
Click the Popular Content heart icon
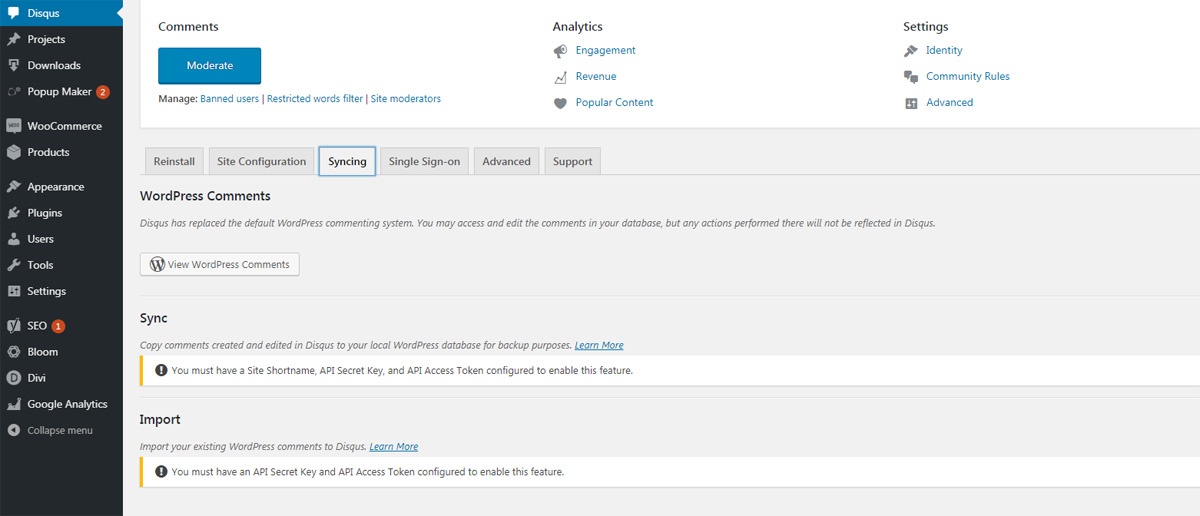click(x=561, y=103)
